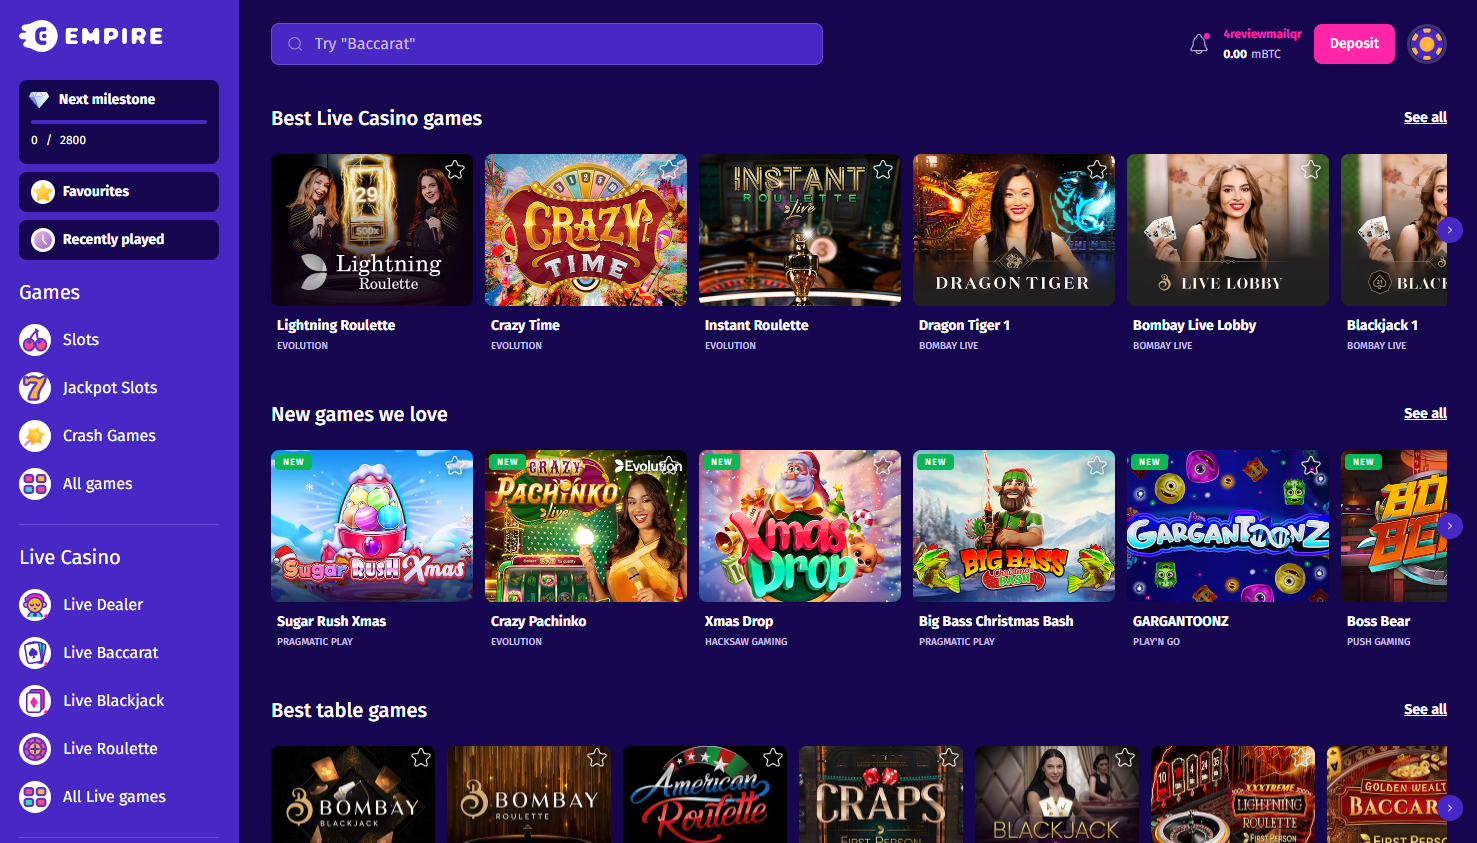This screenshot has width=1477, height=843.
Task: Click the Live Blackjack card icon
Action: (x=35, y=701)
